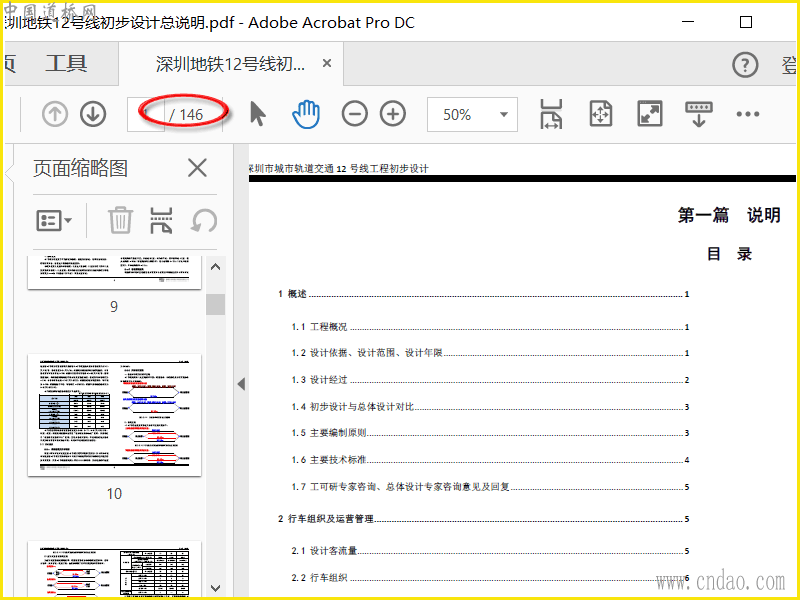Screen dimensions: 800x600
Task: Enter full screen mode icon
Action: [649, 114]
